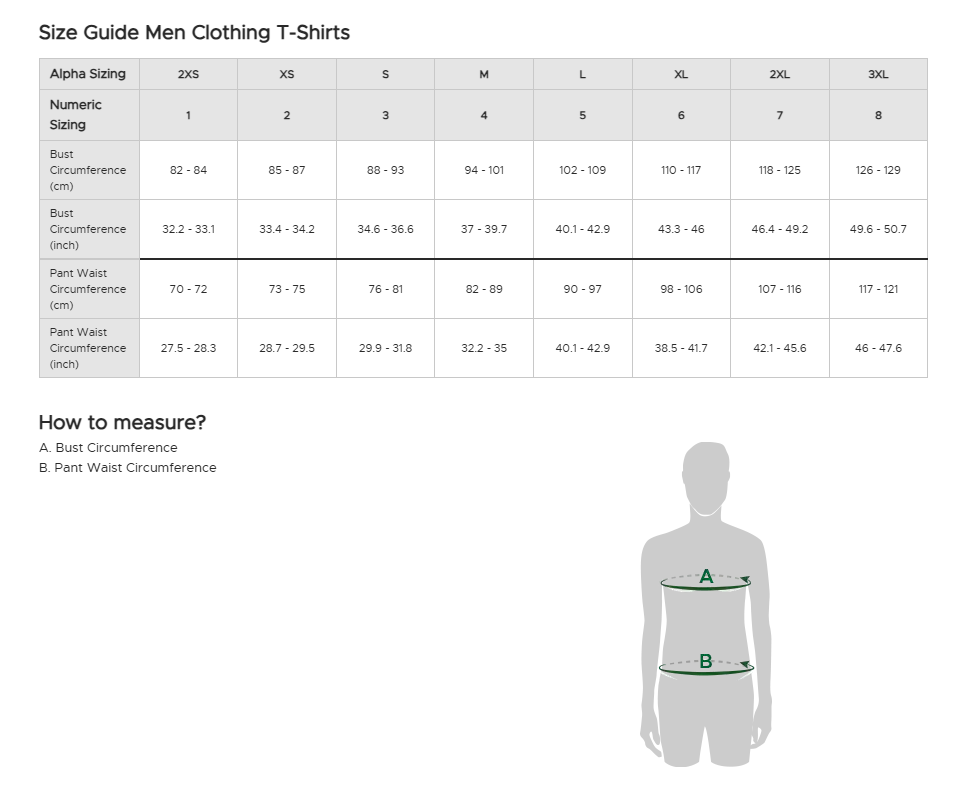Select the bust cell reading 94 - 101
The width and height of the screenshot is (967, 810).
[484, 170]
